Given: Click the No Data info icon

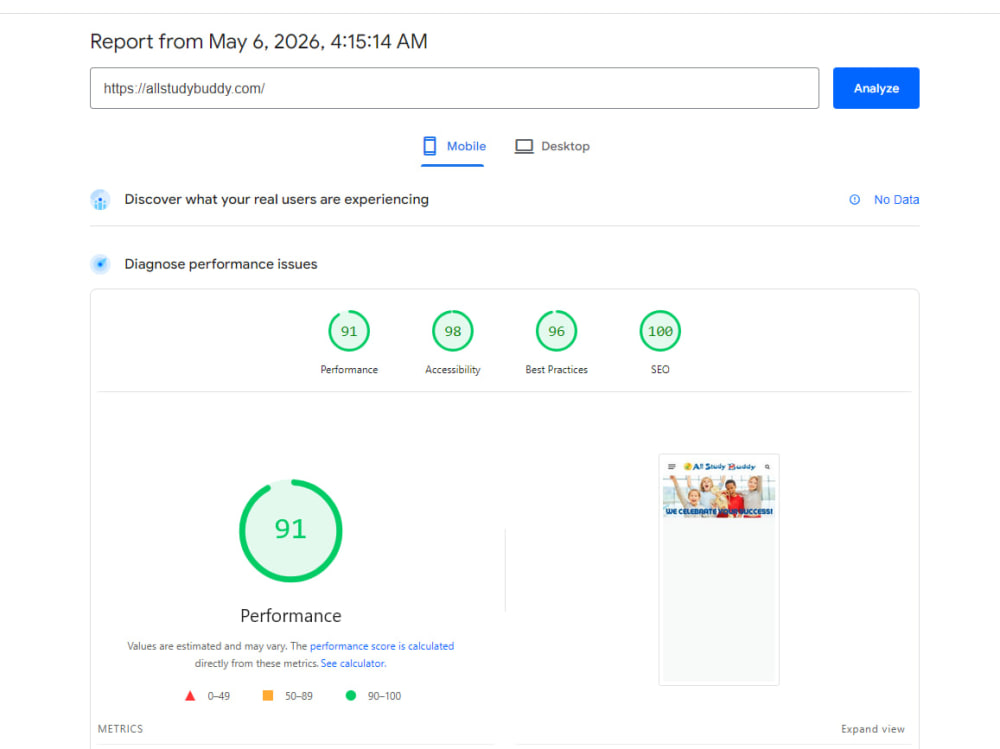Looking at the screenshot, I should 855,200.
